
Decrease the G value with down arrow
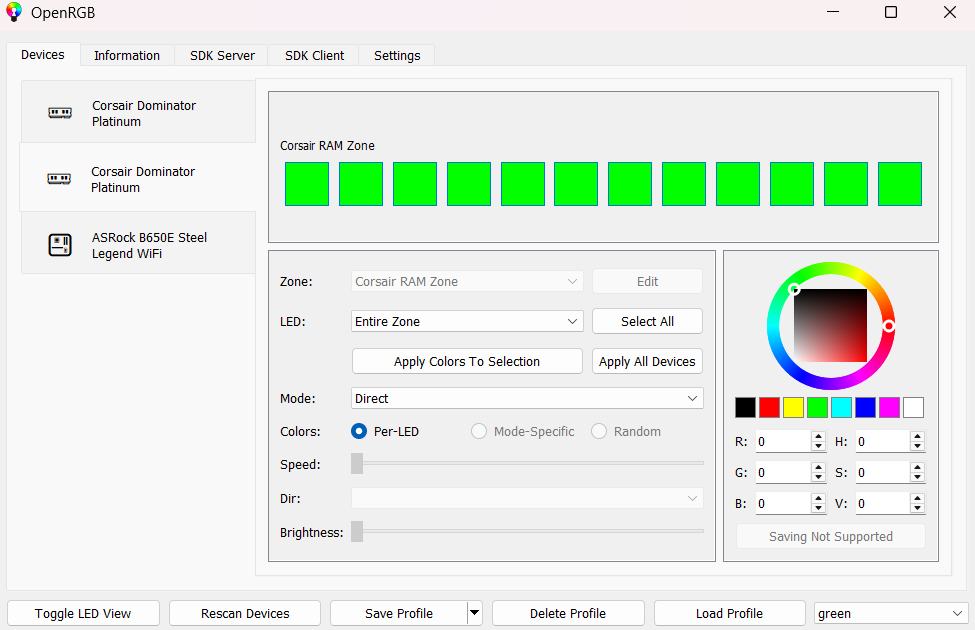(818, 477)
